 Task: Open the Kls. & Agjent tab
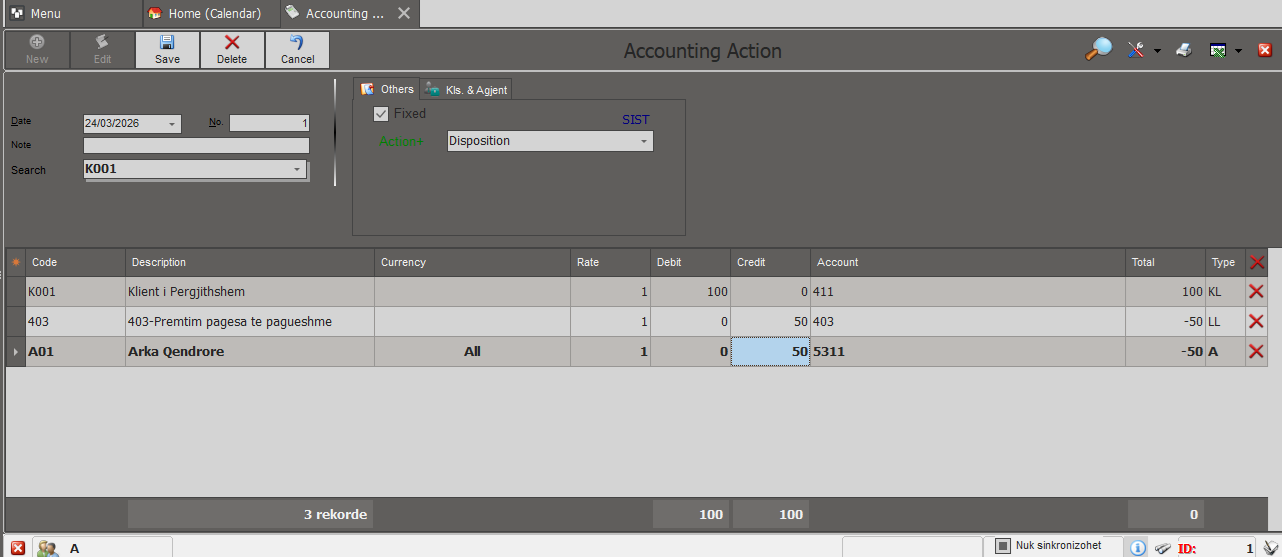467,90
